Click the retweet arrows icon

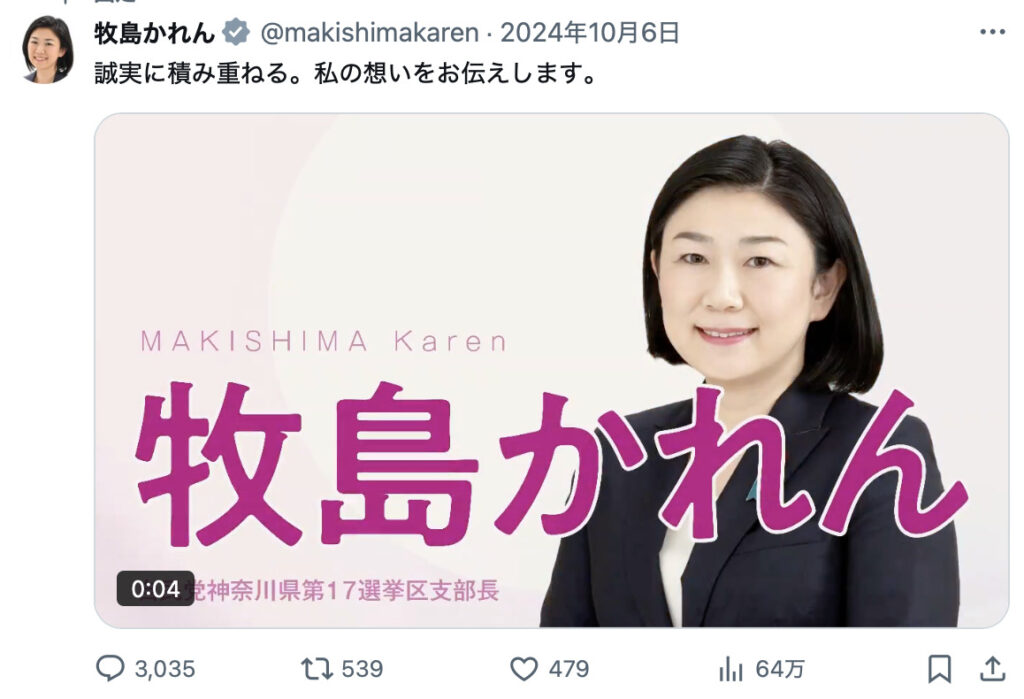[x=317, y=669]
